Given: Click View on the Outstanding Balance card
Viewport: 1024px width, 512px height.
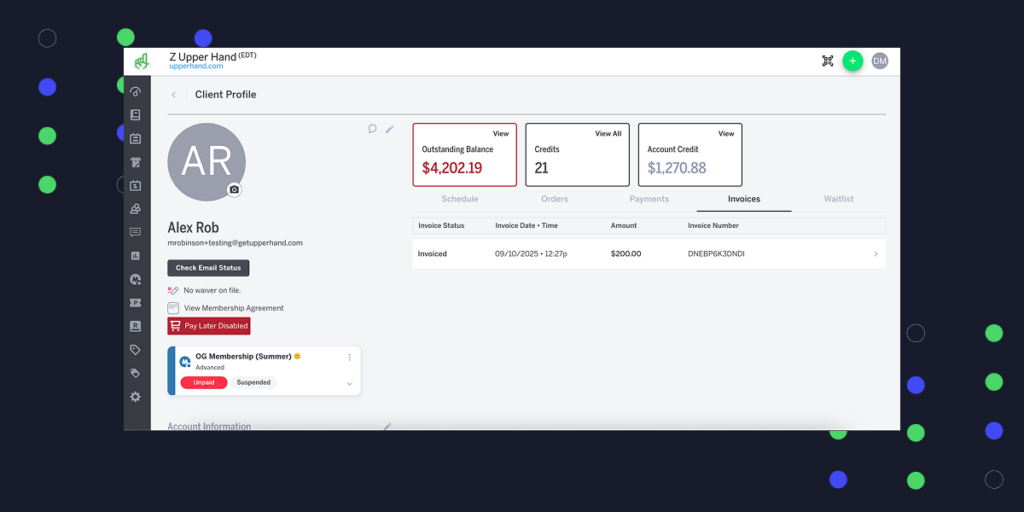Looking at the screenshot, I should (x=500, y=134).
